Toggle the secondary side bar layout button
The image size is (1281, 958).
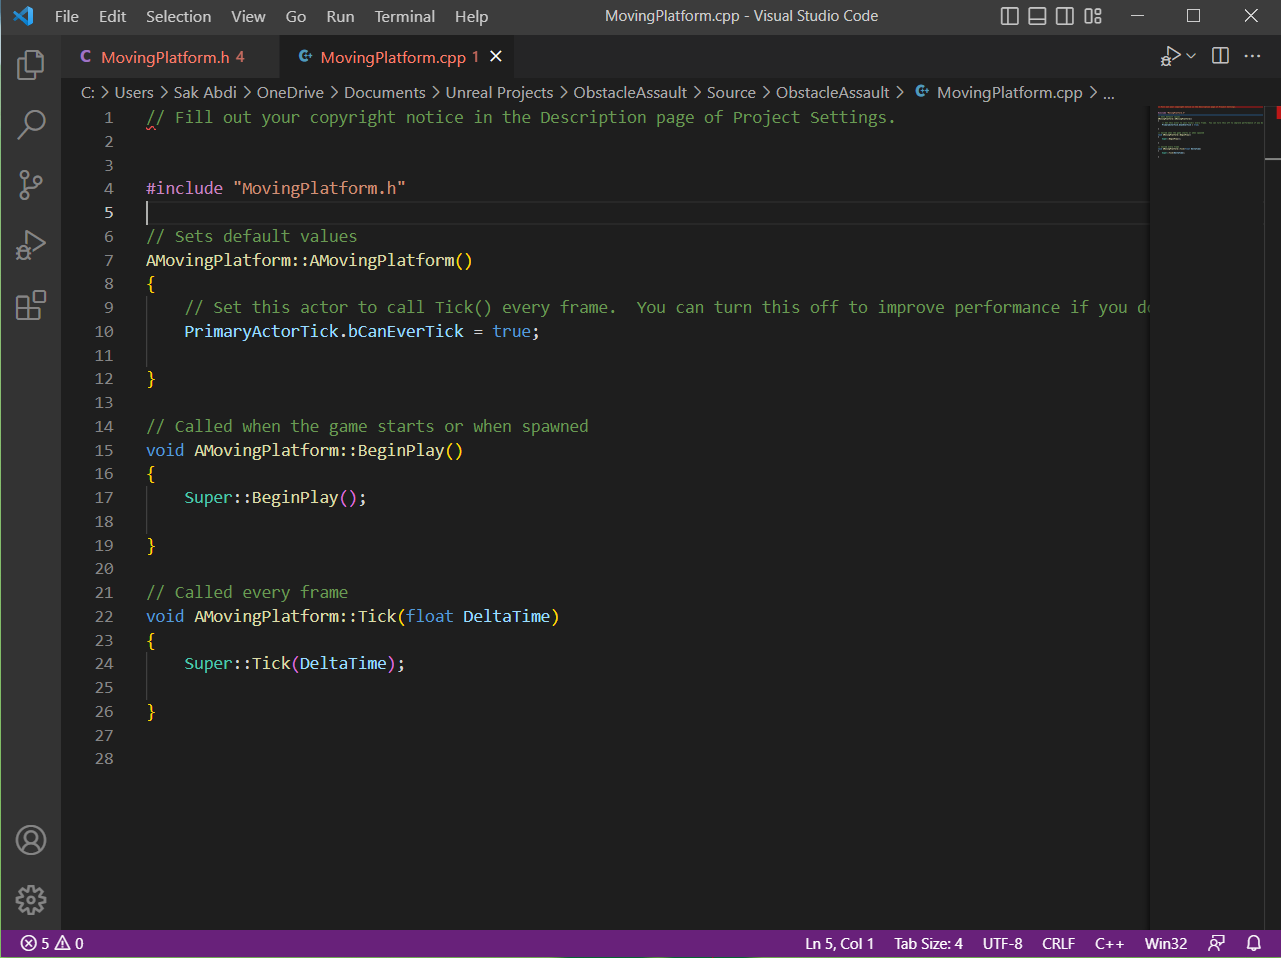[1065, 16]
